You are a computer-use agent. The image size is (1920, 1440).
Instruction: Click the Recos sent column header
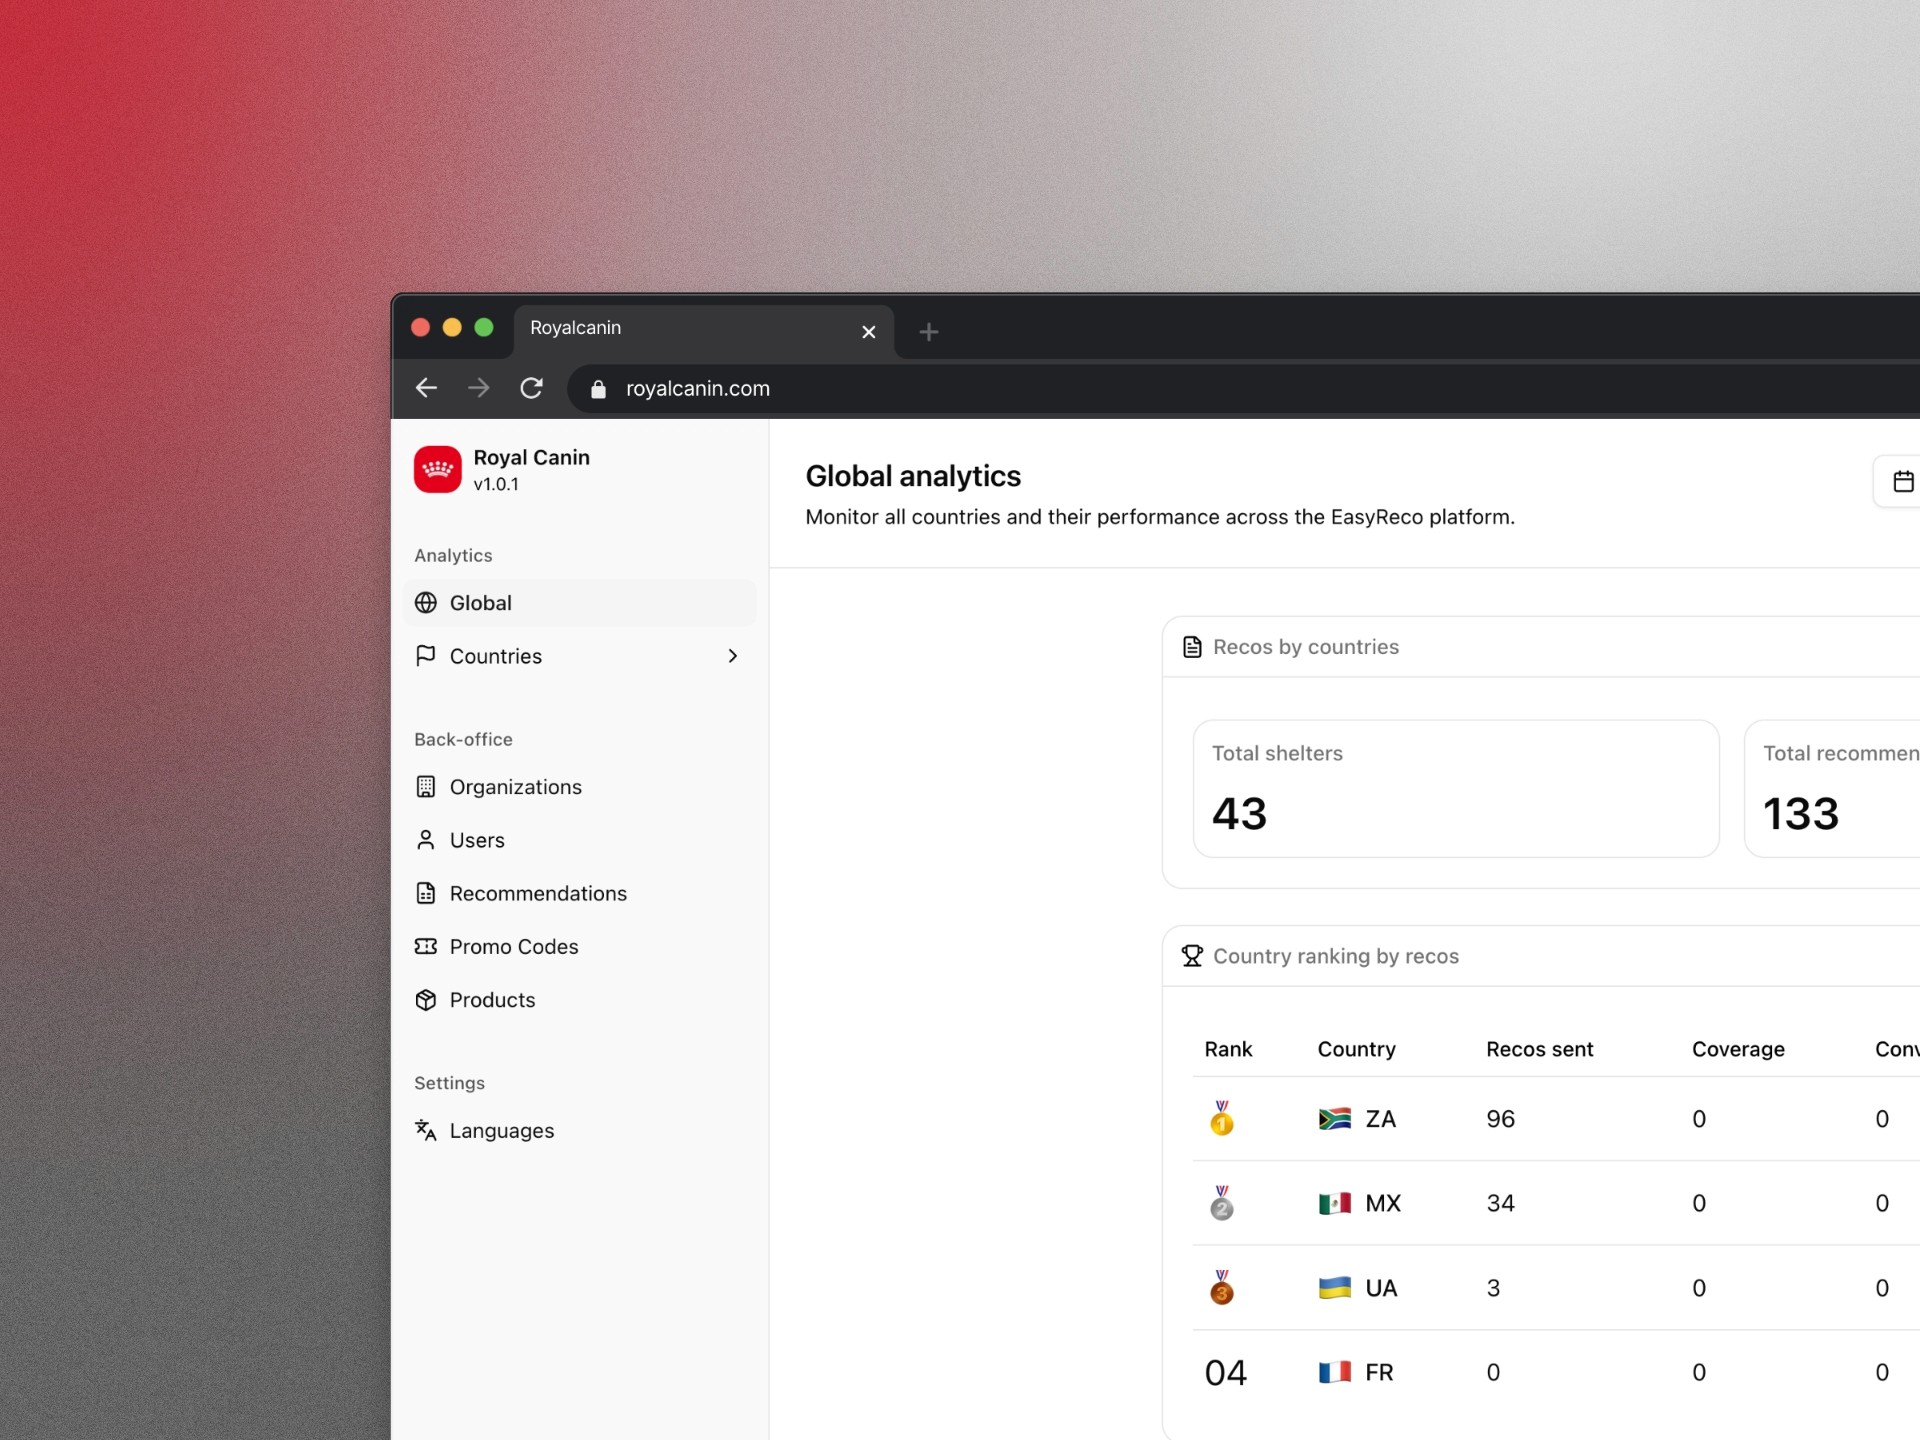tap(1539, 1049)
